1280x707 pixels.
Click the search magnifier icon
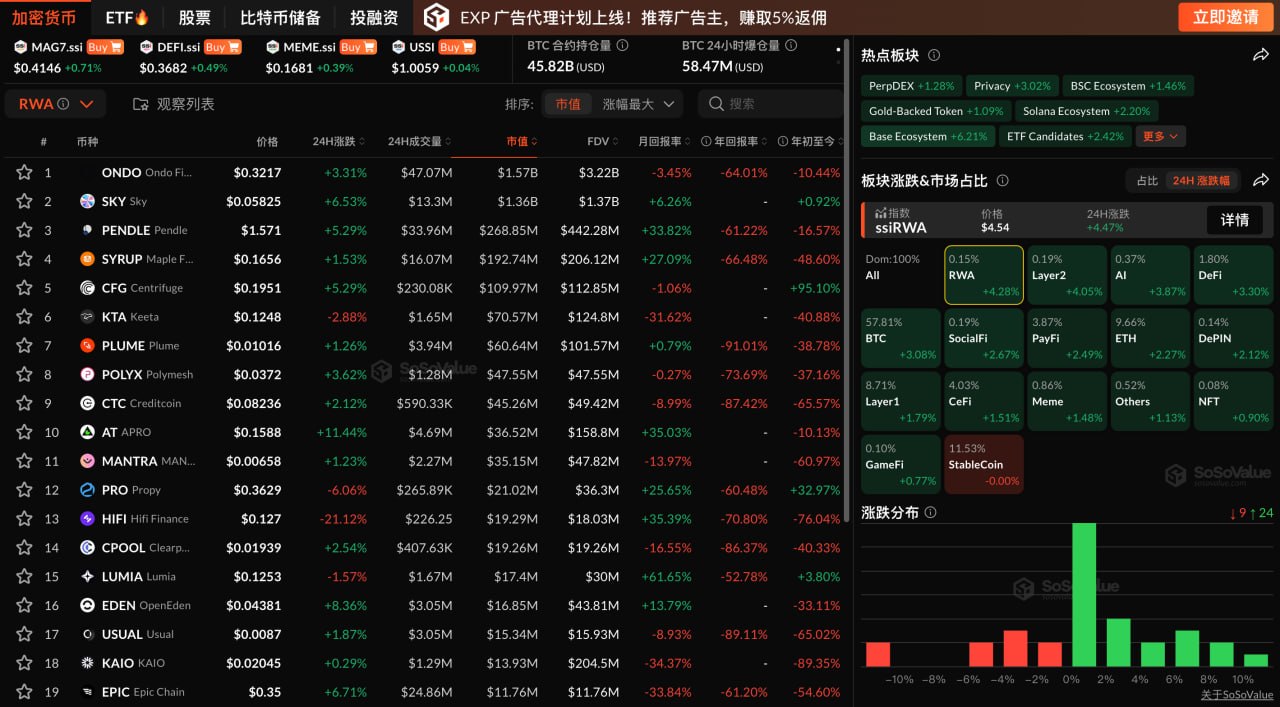point(716,104)
